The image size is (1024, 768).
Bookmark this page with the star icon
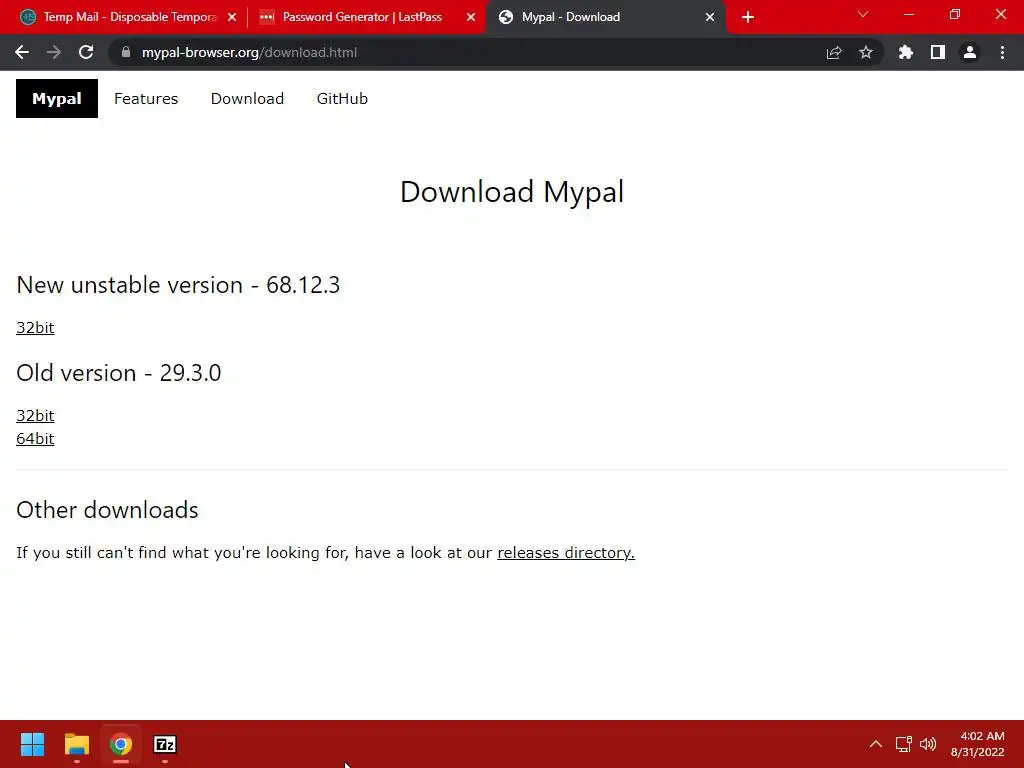click(866, 52)
